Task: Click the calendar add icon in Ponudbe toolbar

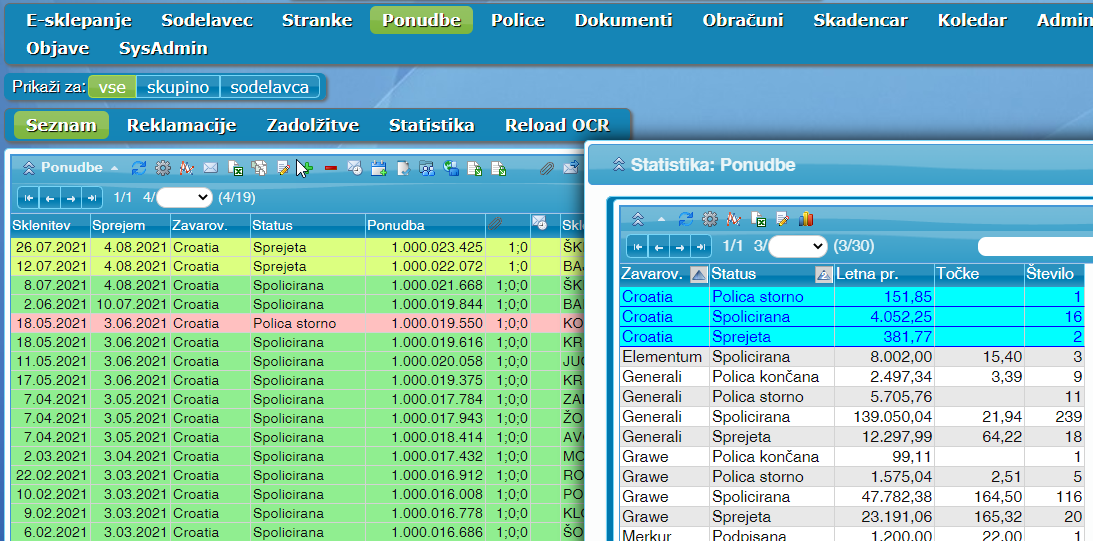Action: pyautogui.click(x=379, y=167)
